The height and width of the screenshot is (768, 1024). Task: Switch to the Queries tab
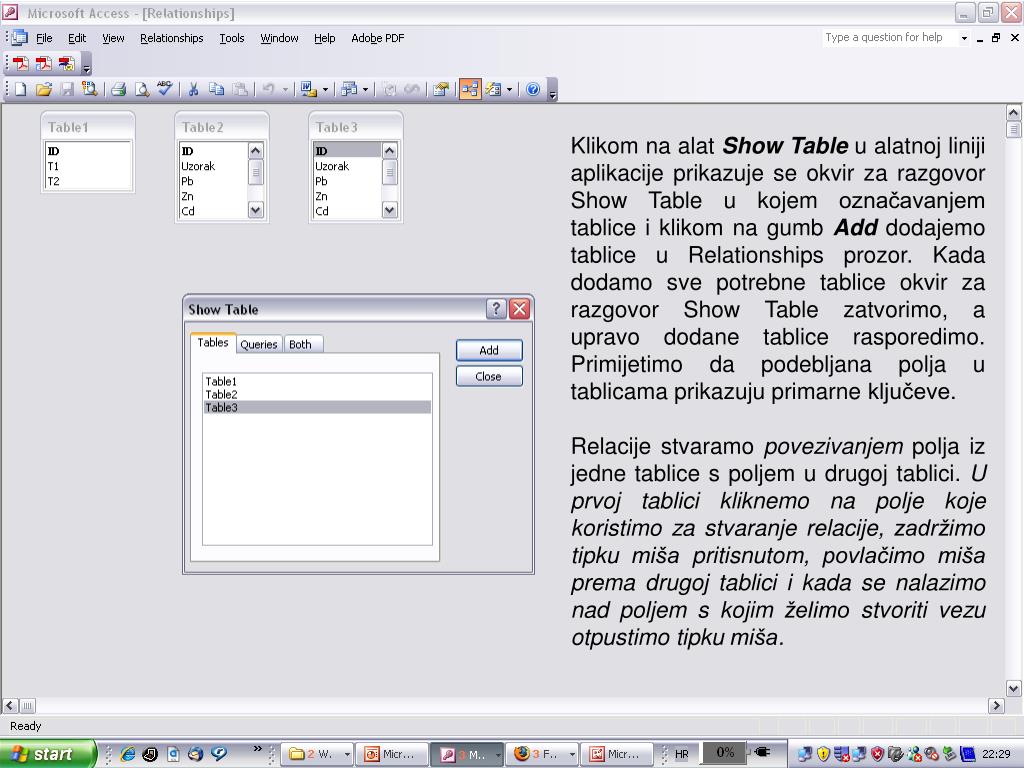[259, 344]
